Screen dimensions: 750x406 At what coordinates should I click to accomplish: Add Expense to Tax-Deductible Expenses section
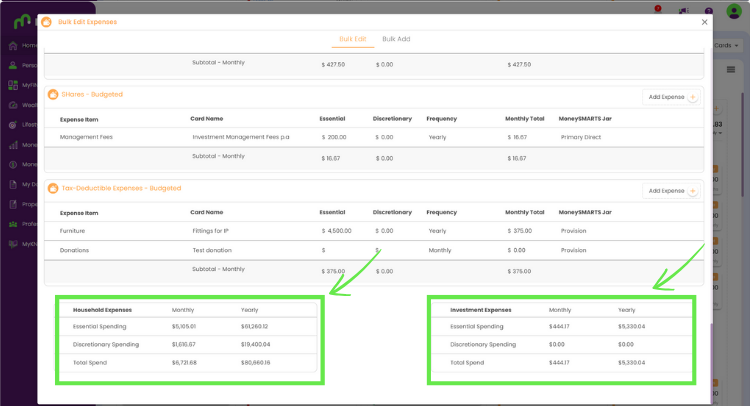[672, 191]
